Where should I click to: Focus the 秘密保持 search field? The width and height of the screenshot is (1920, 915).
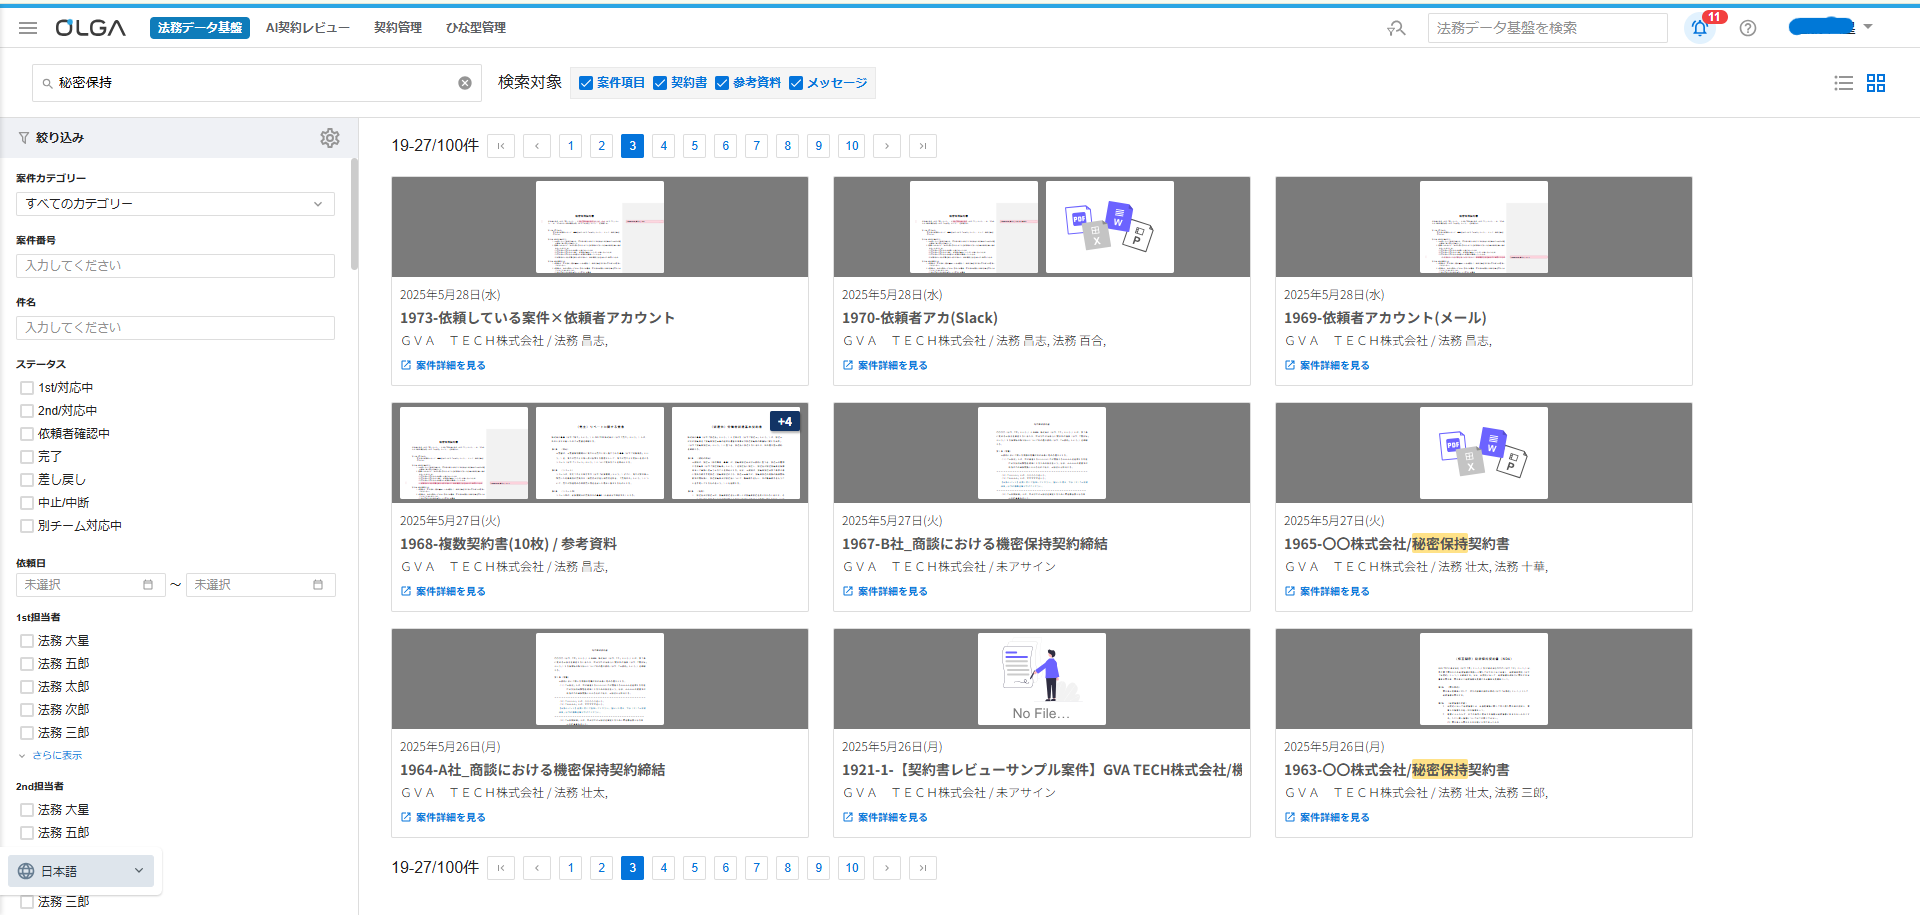click(x=257, y=83)
